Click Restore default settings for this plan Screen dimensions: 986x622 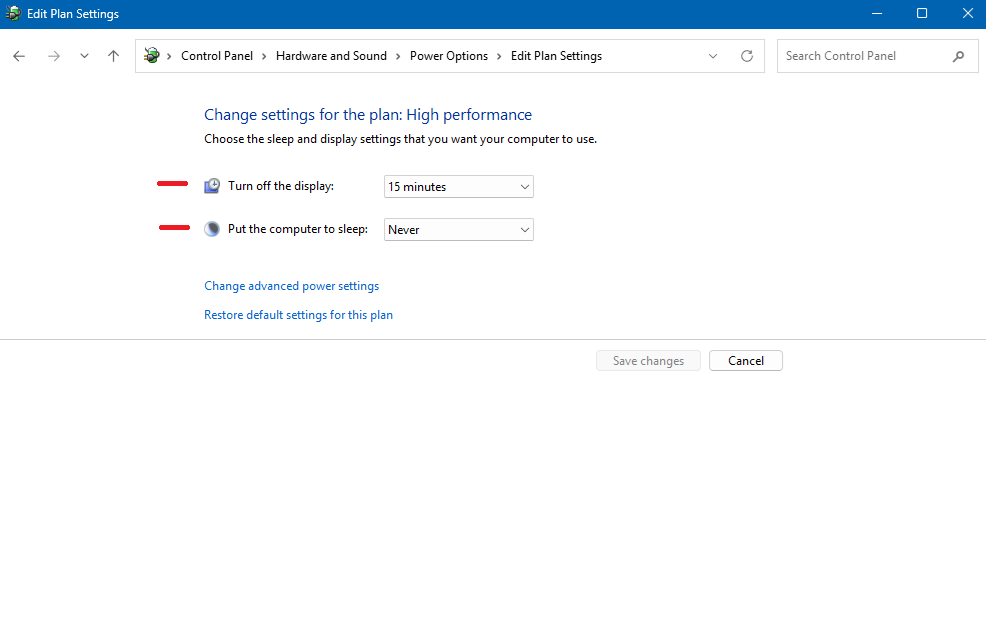[298, 315]
